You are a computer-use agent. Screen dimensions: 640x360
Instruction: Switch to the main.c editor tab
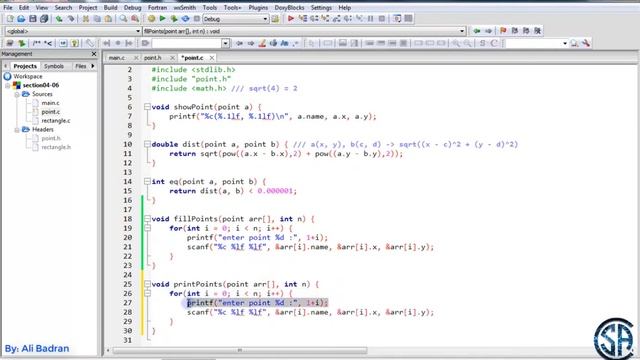(117, 58)
